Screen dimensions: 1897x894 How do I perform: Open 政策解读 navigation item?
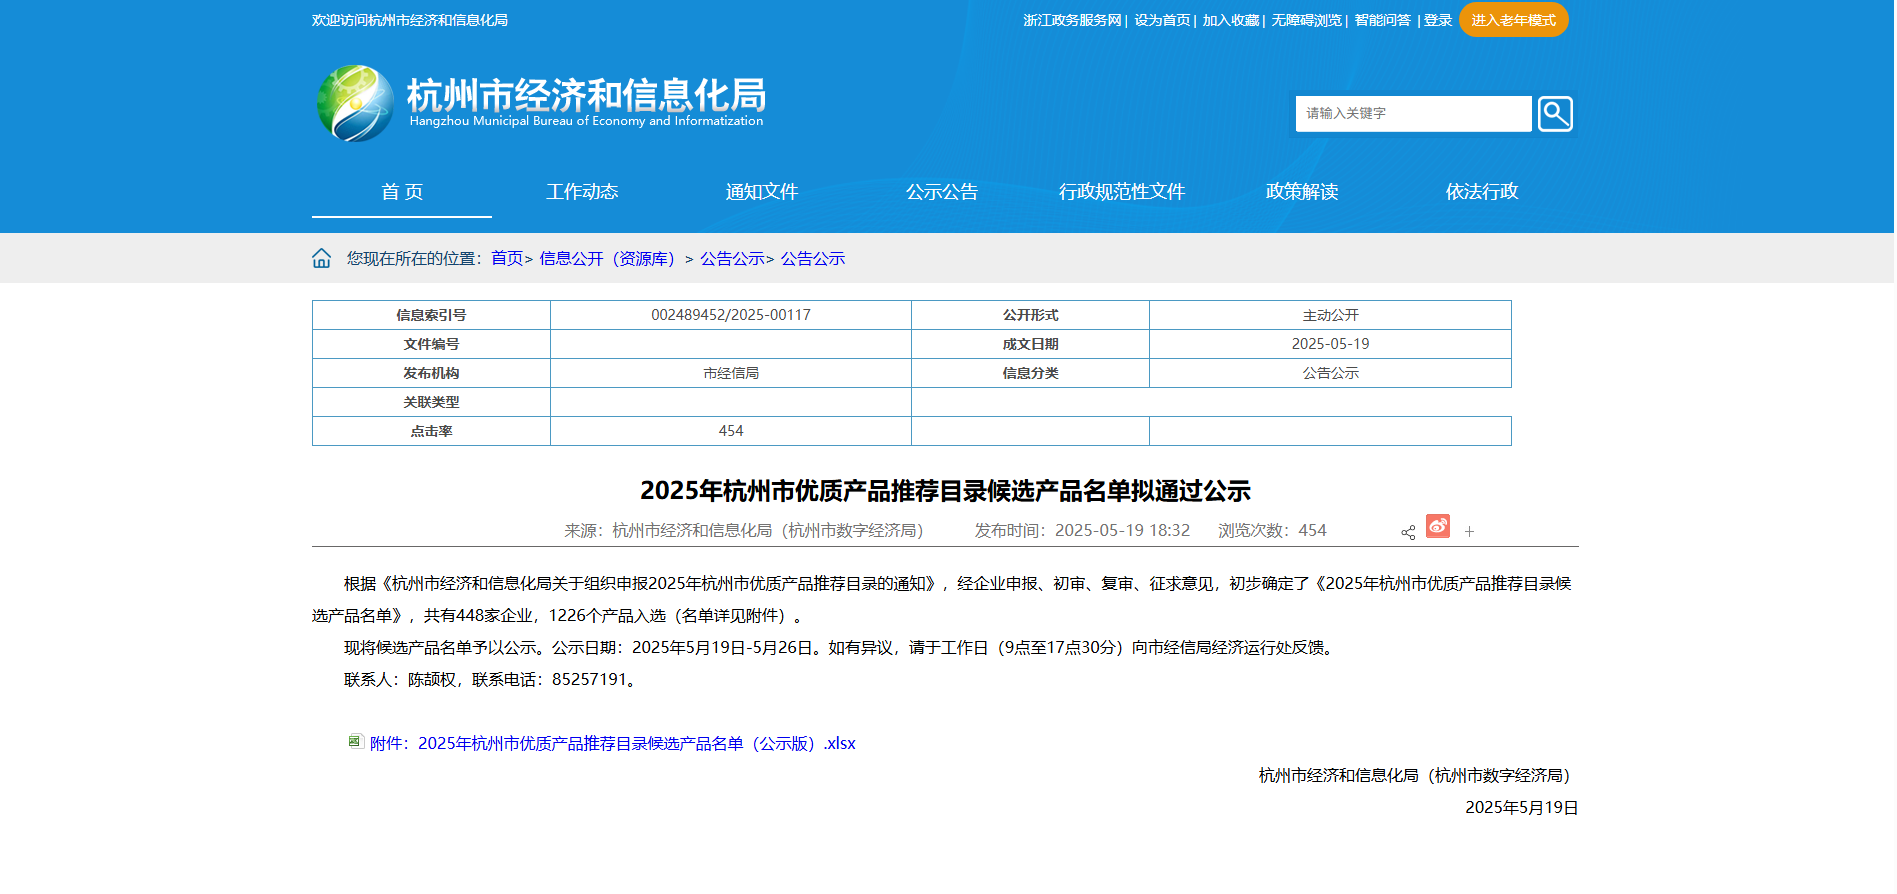[1302, 192]
